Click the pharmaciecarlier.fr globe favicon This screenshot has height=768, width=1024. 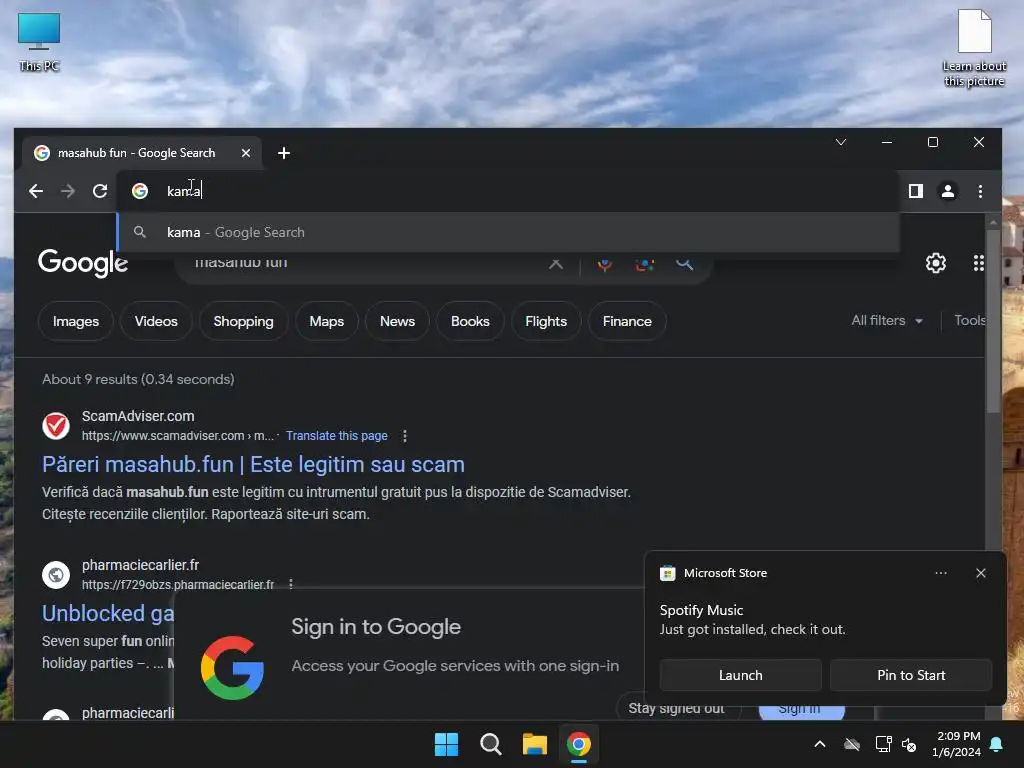[56, 575]
